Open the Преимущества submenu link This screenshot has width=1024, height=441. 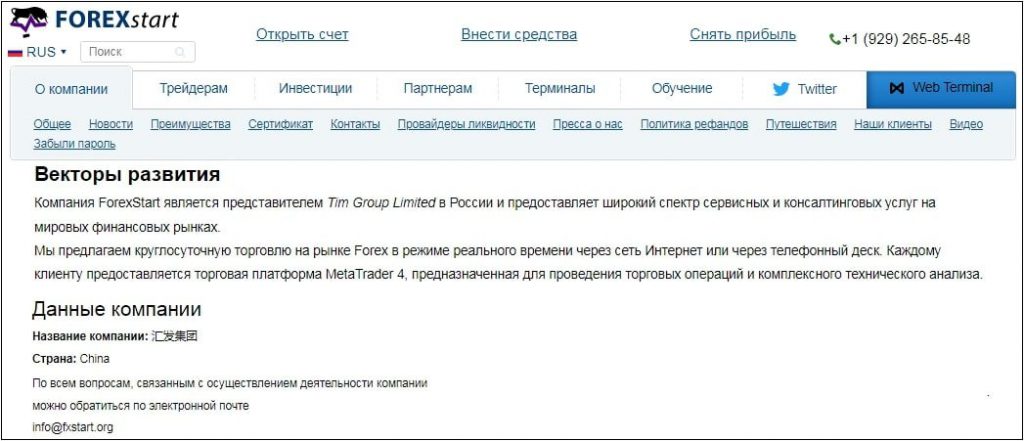click(191, 124)
